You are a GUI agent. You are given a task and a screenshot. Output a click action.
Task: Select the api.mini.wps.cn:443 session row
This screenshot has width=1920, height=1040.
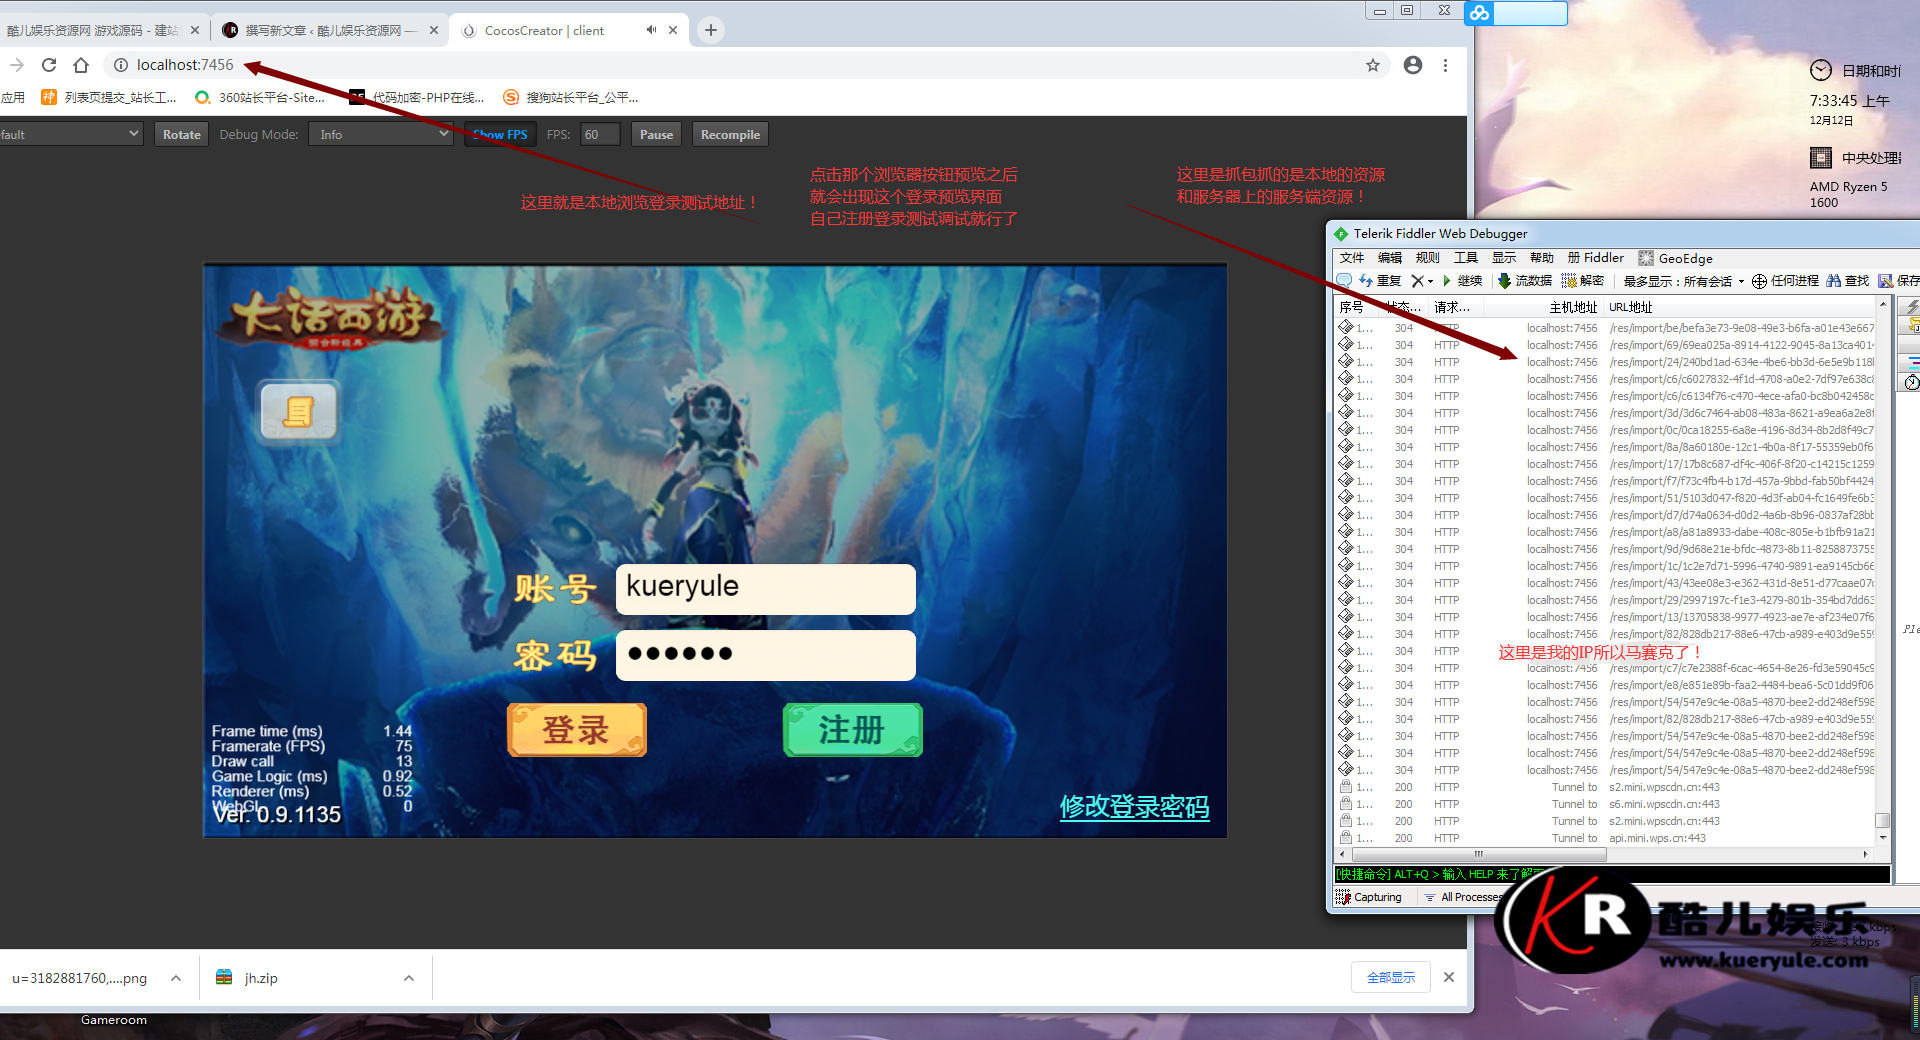pos(1607,838)
